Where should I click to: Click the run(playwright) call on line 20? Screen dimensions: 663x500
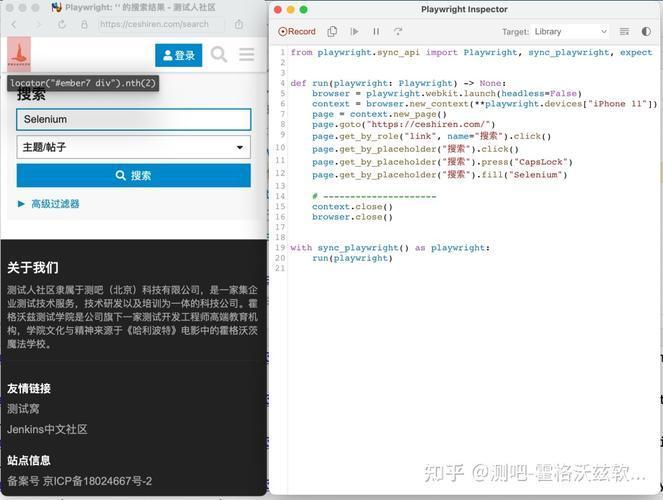352,258
